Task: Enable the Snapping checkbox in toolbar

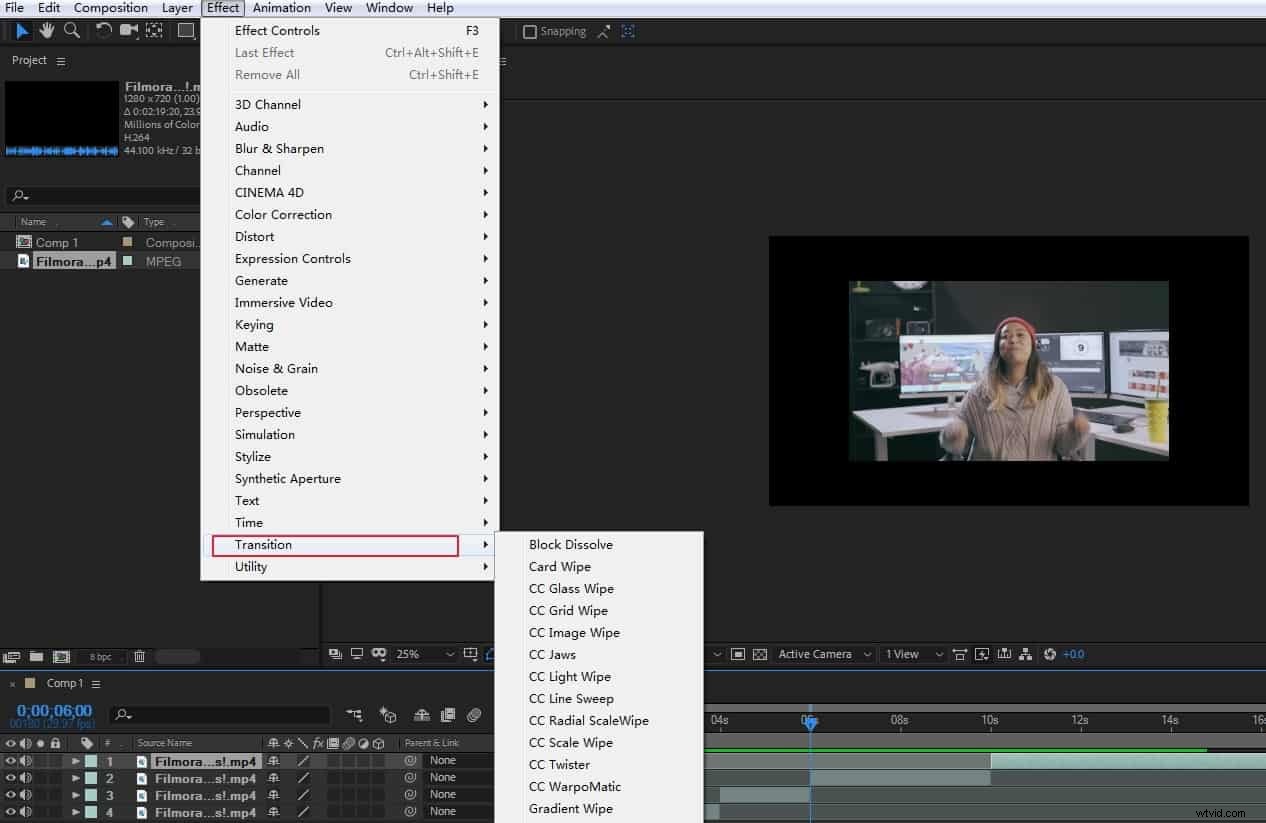Action: 529,31
